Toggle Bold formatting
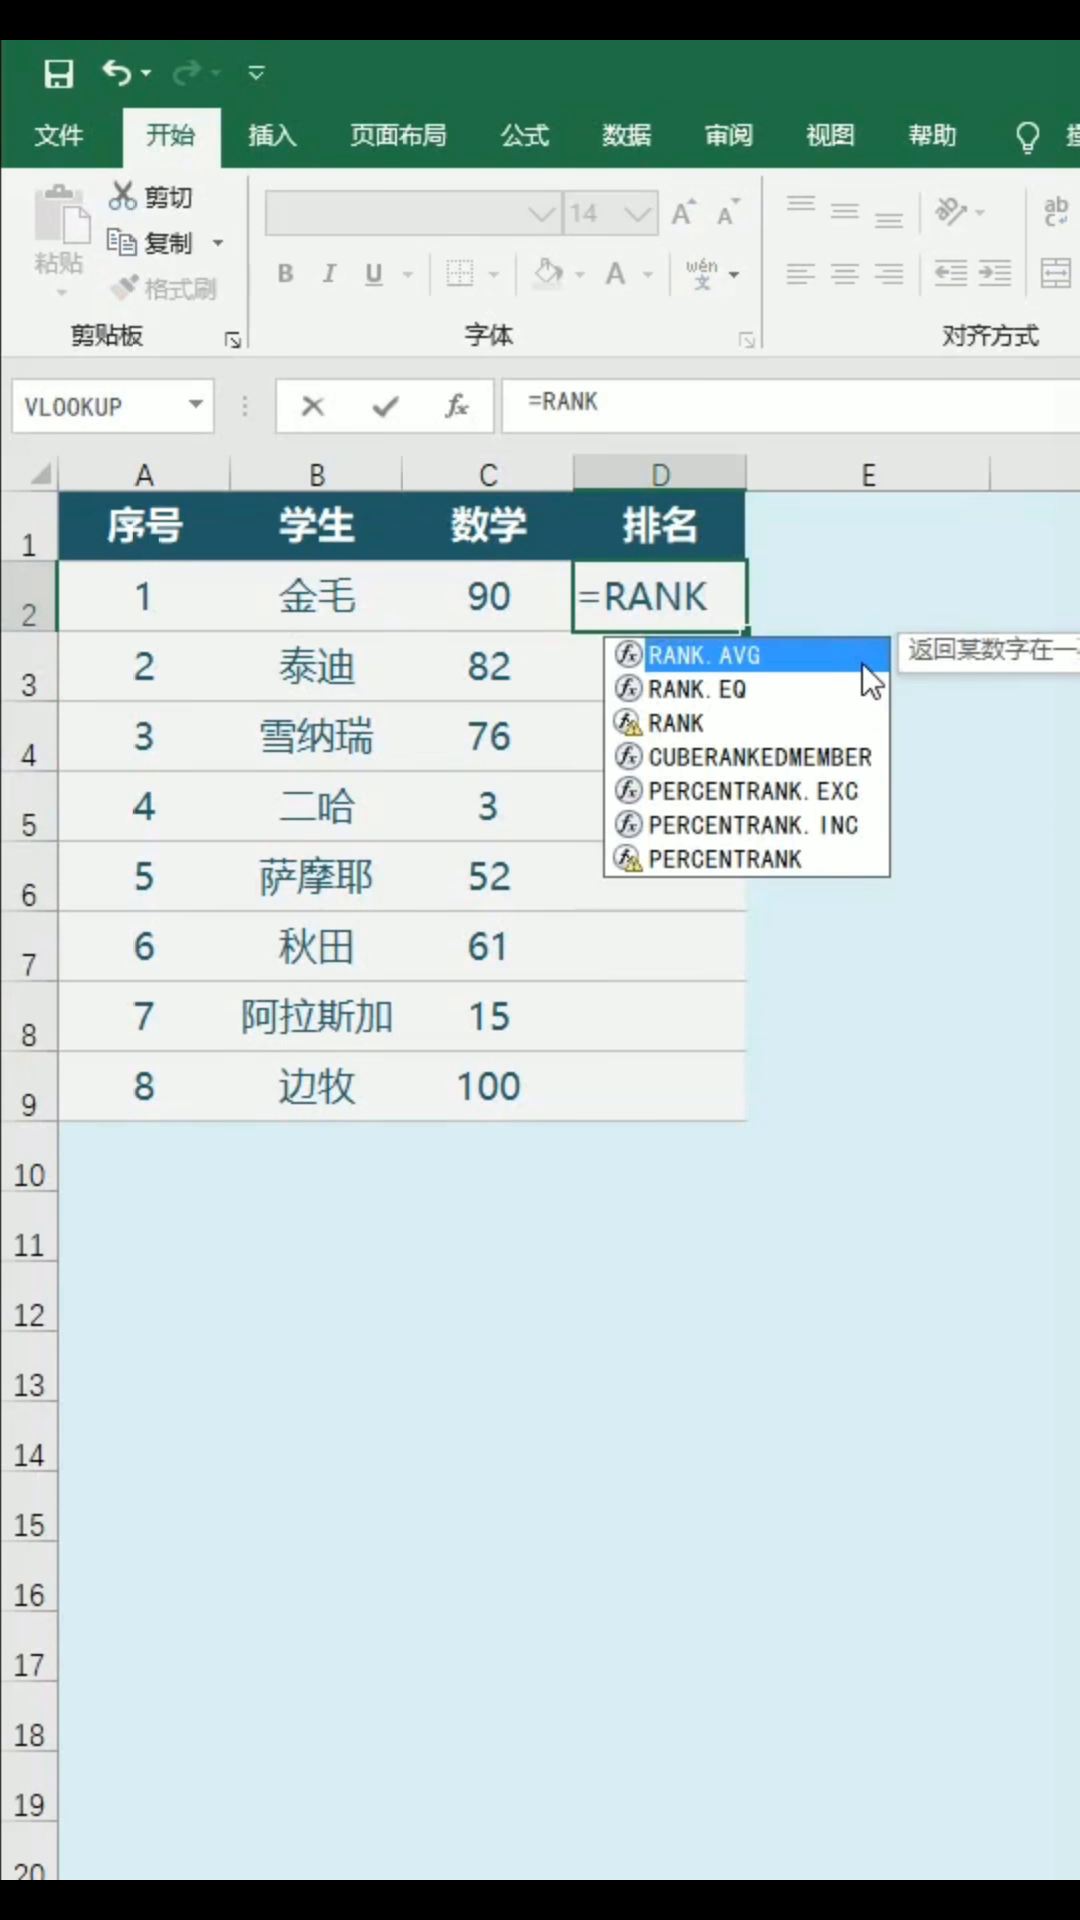The width and height of the screenshot is (1080, 1920). click(286, 273)
